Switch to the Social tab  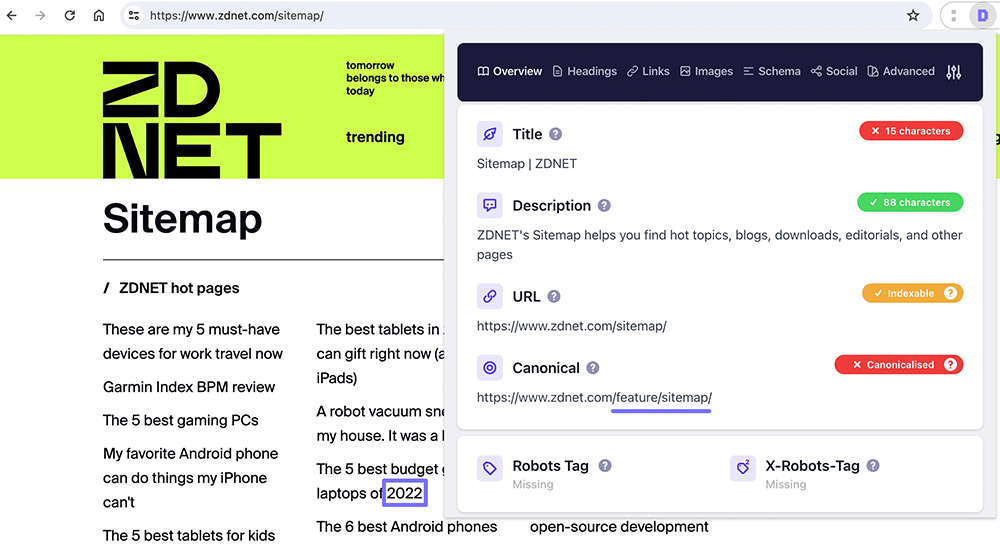pyautogui.click(x=834, y=71)
